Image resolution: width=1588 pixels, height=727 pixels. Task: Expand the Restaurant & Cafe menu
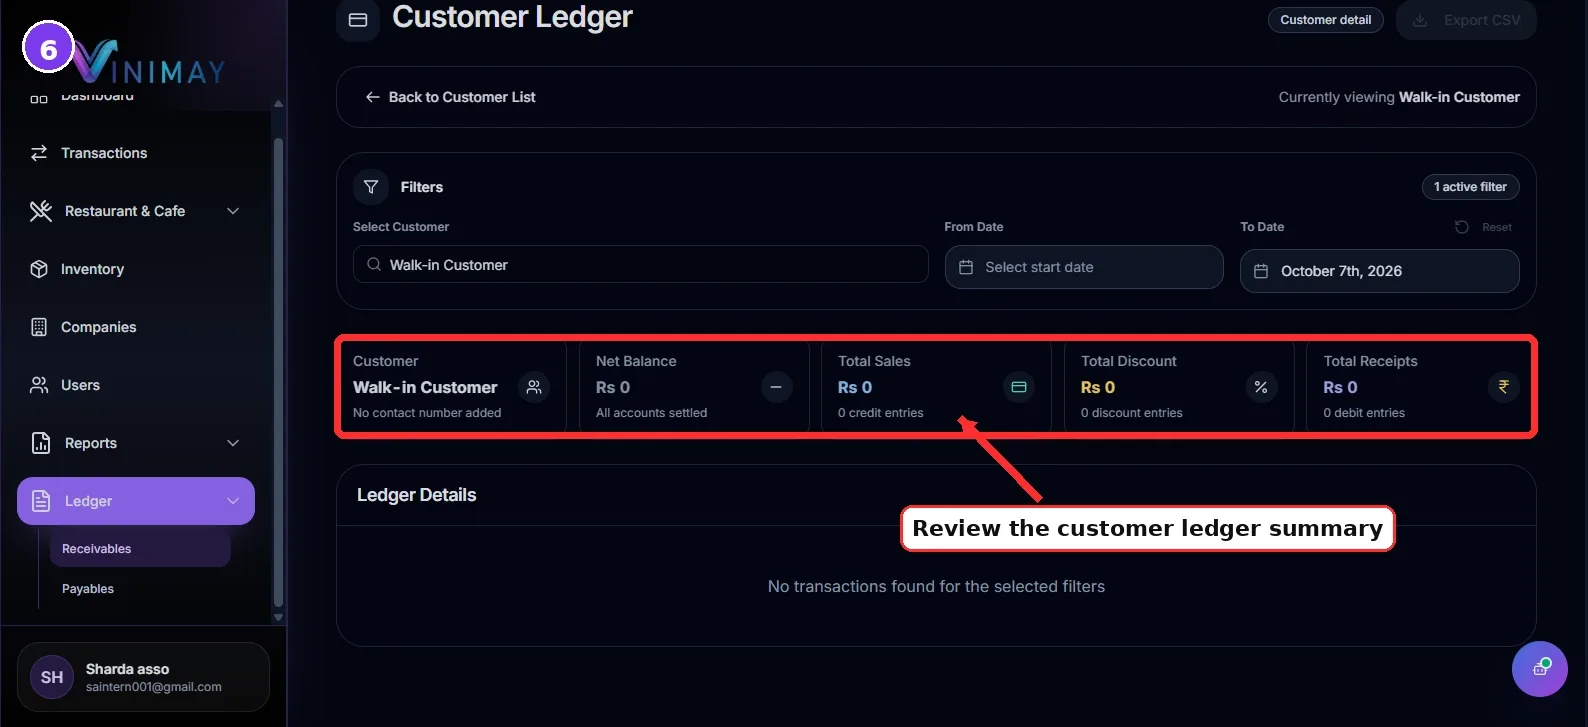[x=136, y=211]
